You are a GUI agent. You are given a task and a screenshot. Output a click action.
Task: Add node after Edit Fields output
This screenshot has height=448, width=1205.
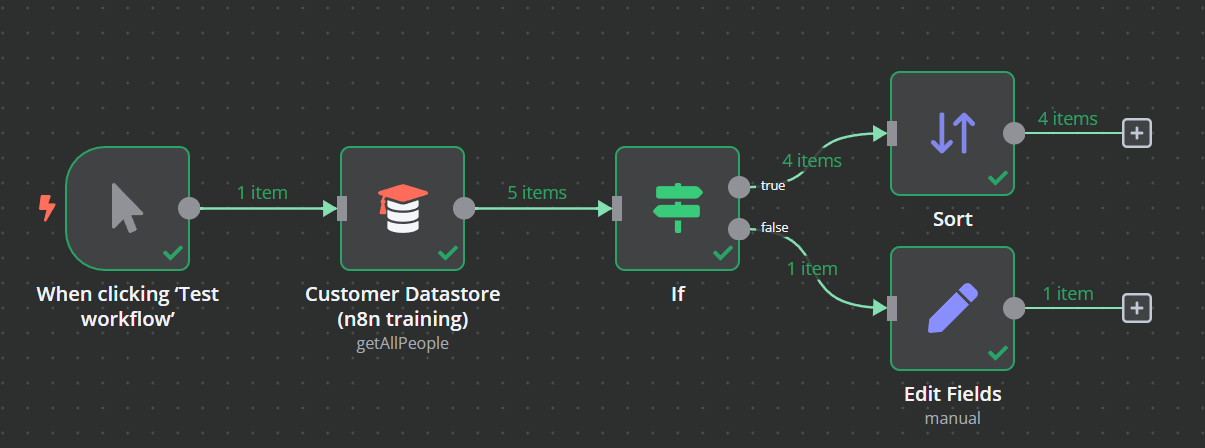(1135, 308)
